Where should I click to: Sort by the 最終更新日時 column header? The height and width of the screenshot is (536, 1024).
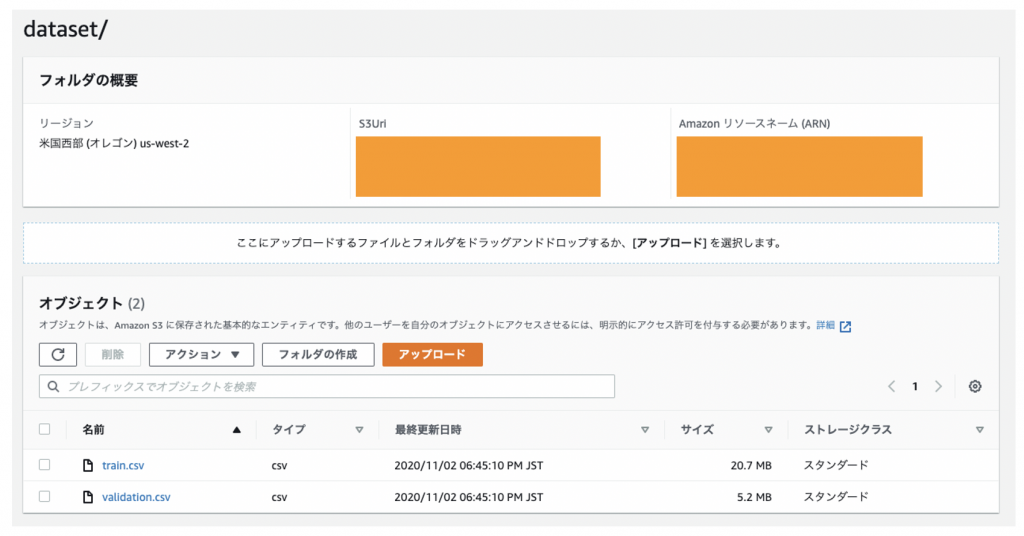tap(428, 430)
